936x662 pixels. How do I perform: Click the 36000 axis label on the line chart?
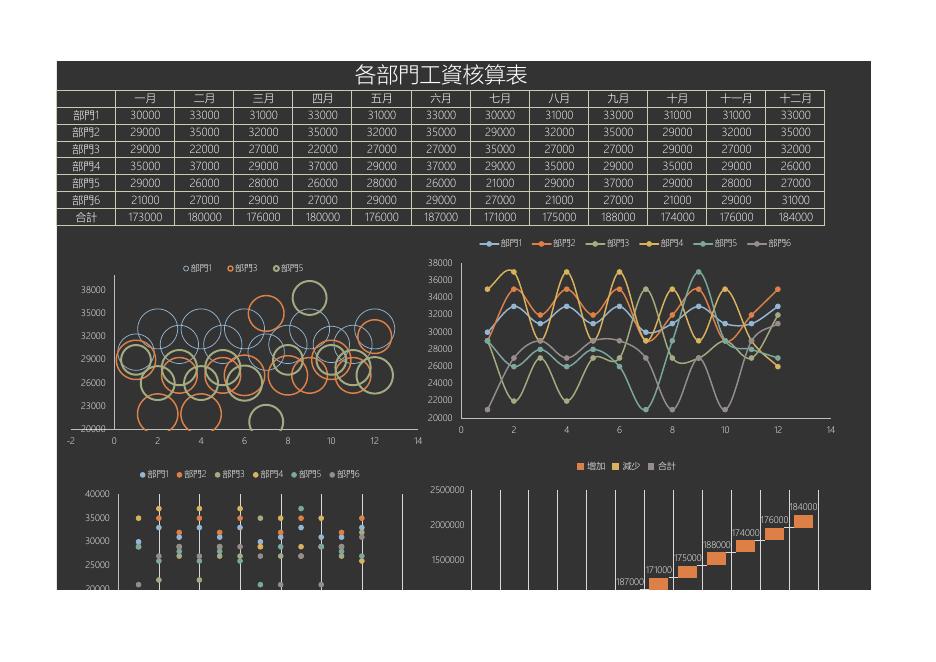(440, 280)
